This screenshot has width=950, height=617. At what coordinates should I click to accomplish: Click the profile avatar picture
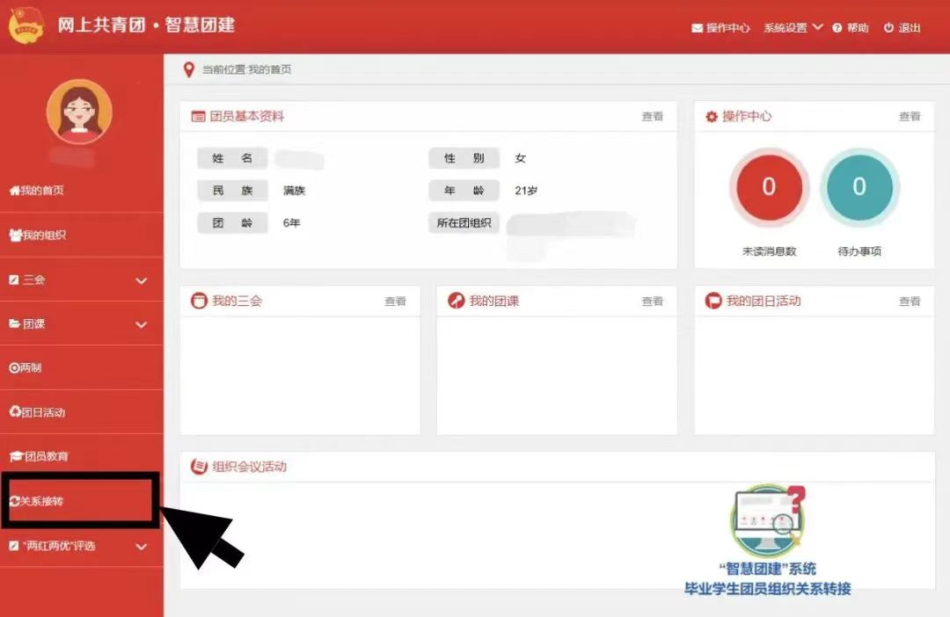(x=80, y=110)
